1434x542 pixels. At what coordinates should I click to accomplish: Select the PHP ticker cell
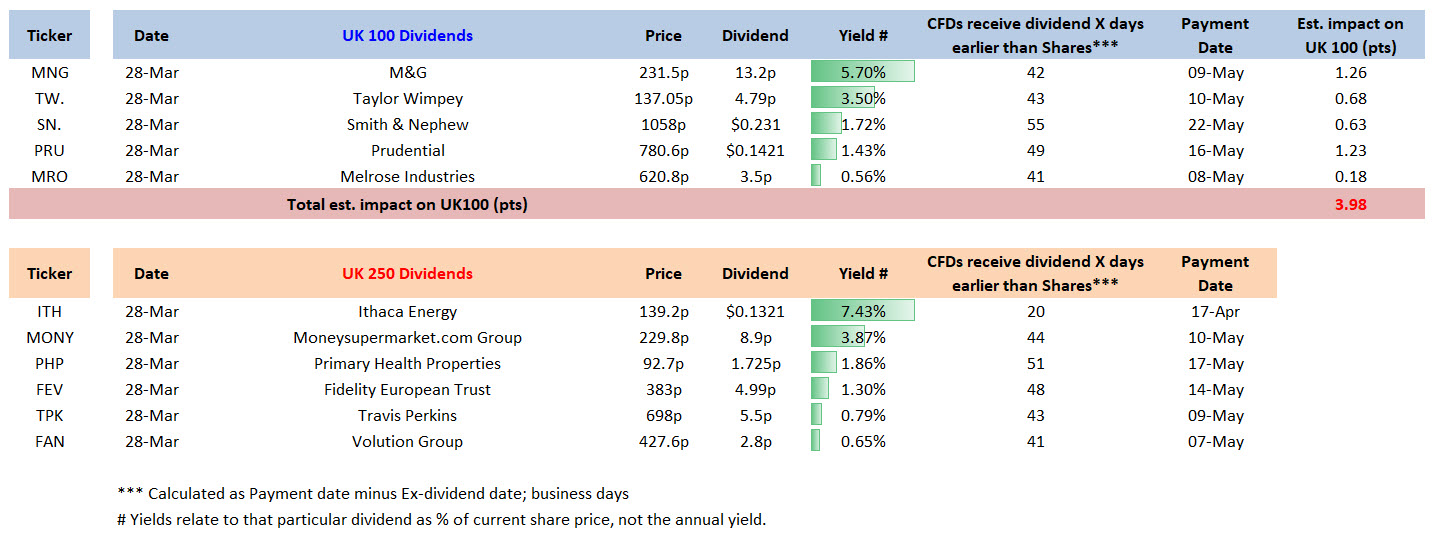coord(49,363)
